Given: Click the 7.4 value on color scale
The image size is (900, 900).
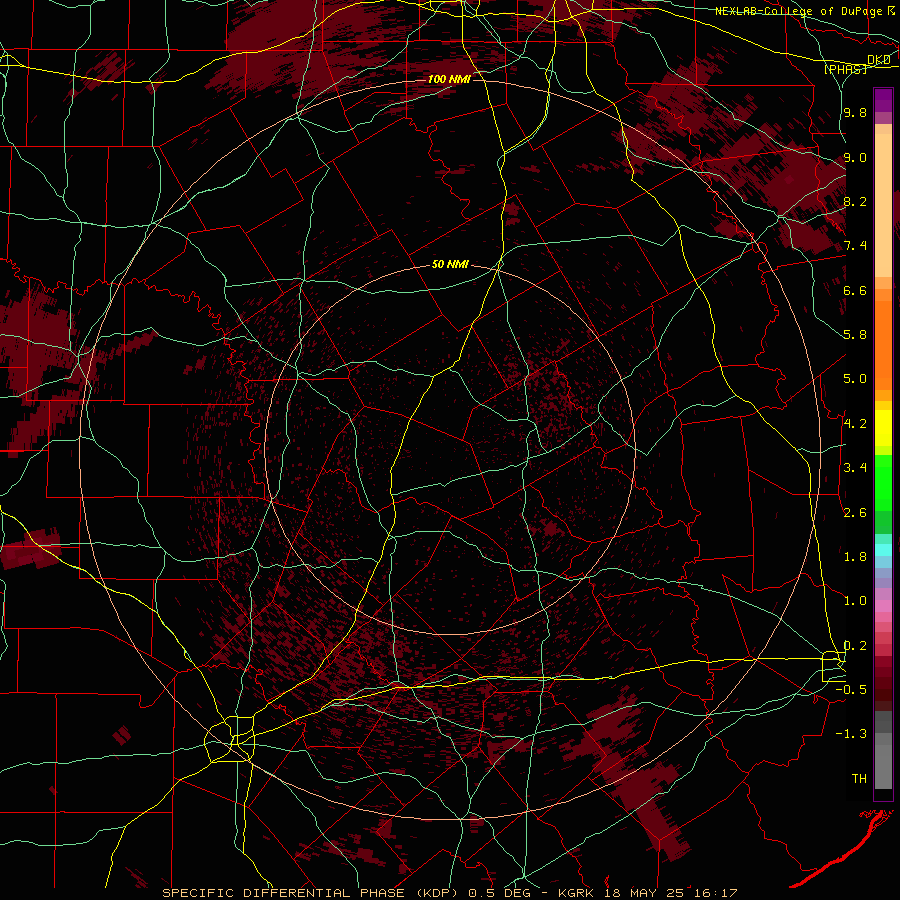Looking at the screenshot, I should (x=855, y=246).
